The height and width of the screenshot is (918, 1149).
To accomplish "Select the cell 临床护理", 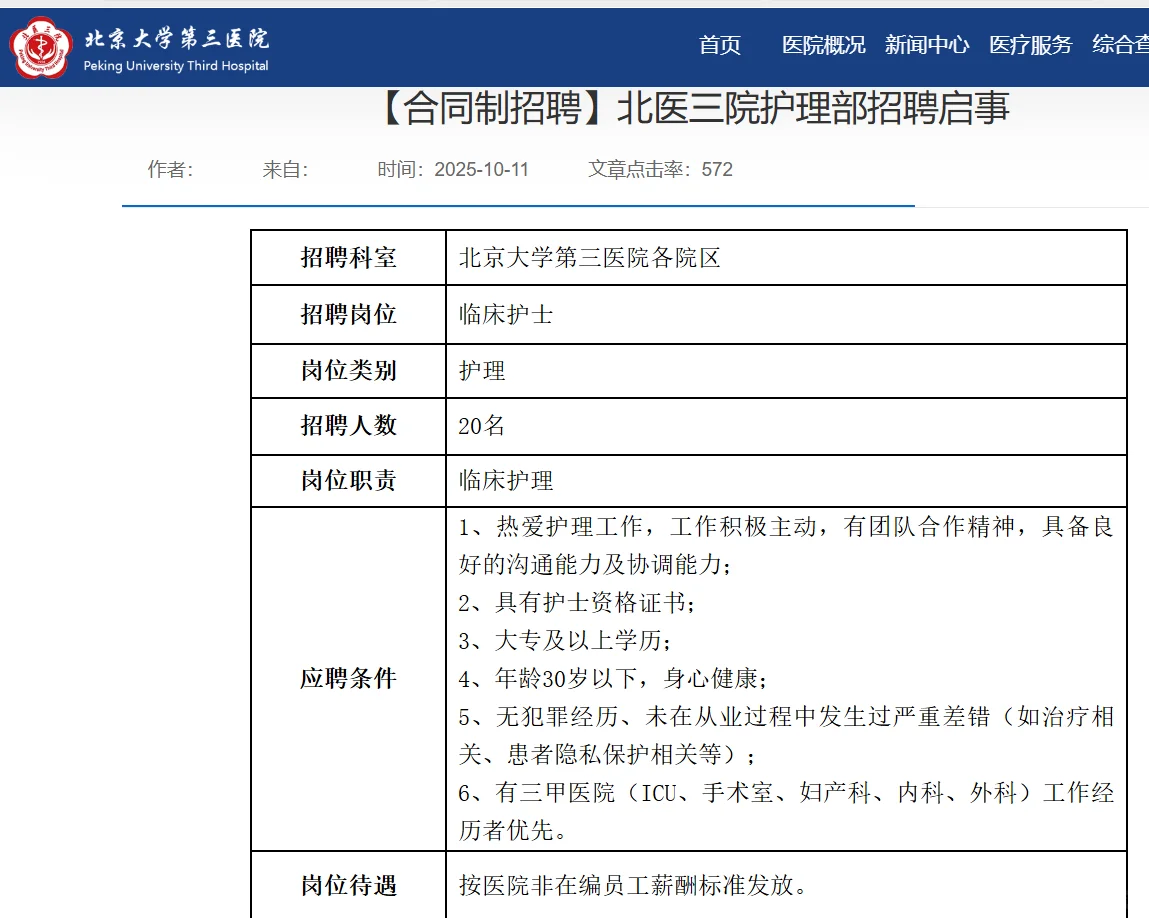I will (786, 481).
